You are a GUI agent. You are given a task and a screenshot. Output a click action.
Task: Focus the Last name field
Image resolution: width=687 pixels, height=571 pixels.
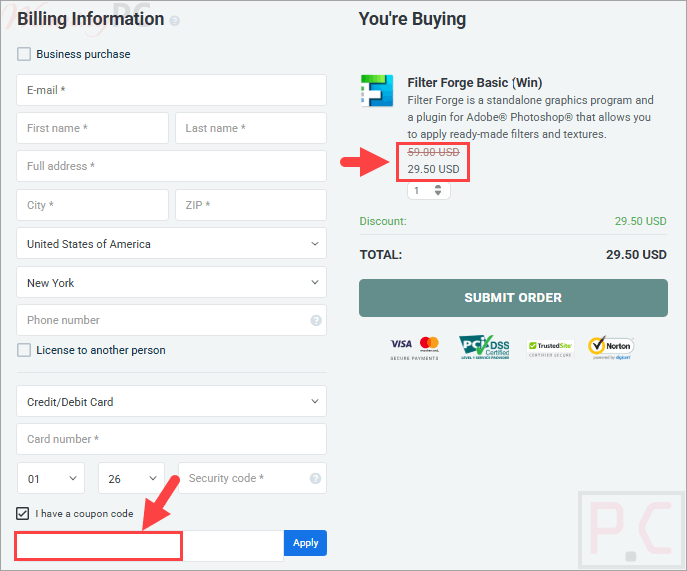click(x=251, y=128)
